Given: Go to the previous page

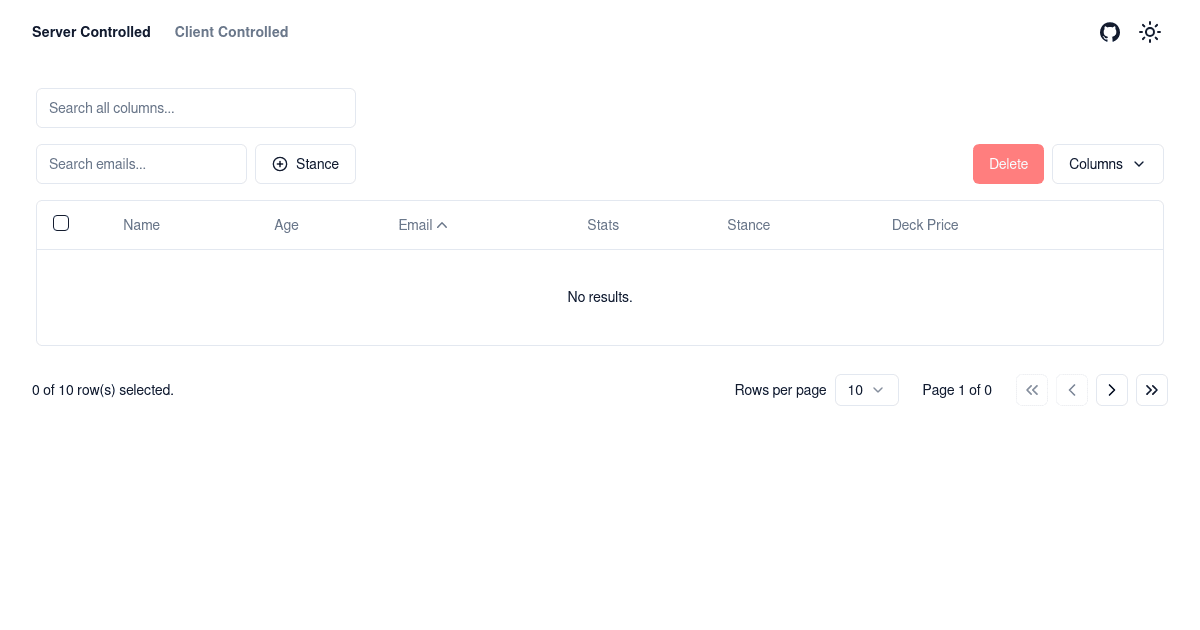Looking at the screenshot, I should 1072,390.
